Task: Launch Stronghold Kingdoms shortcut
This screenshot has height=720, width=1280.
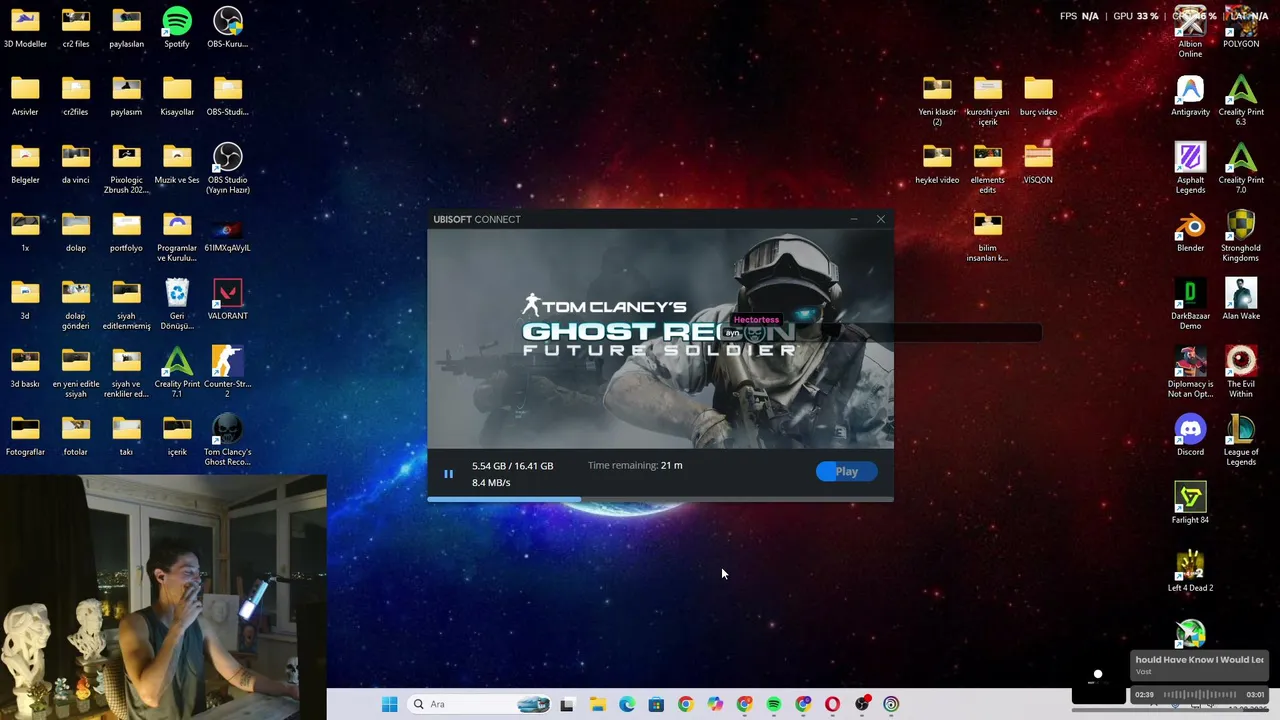Action: click(x=1241, y=237)
